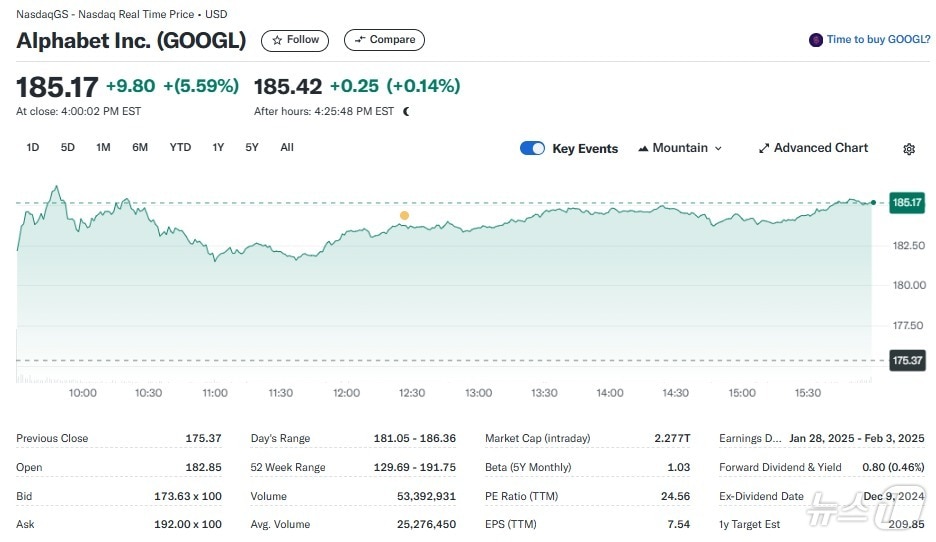Click the 185.17 current price chart label
936x542 pixels.
(x=907, y=202)
